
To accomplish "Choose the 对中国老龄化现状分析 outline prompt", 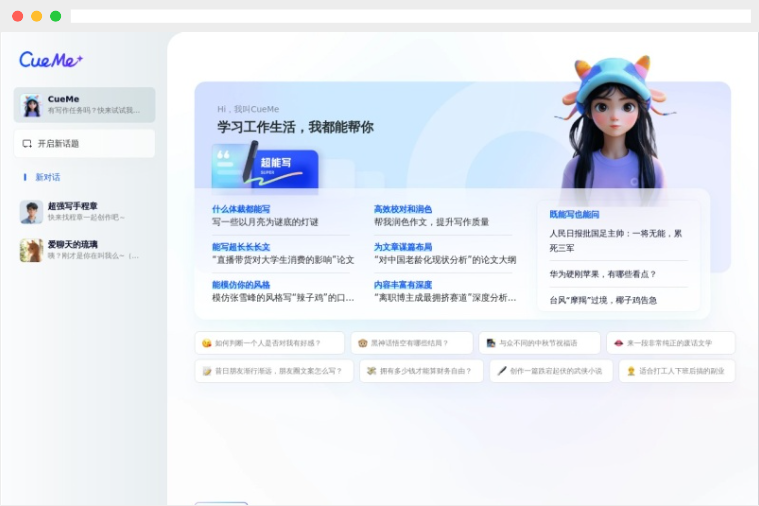I will [445, 260].
